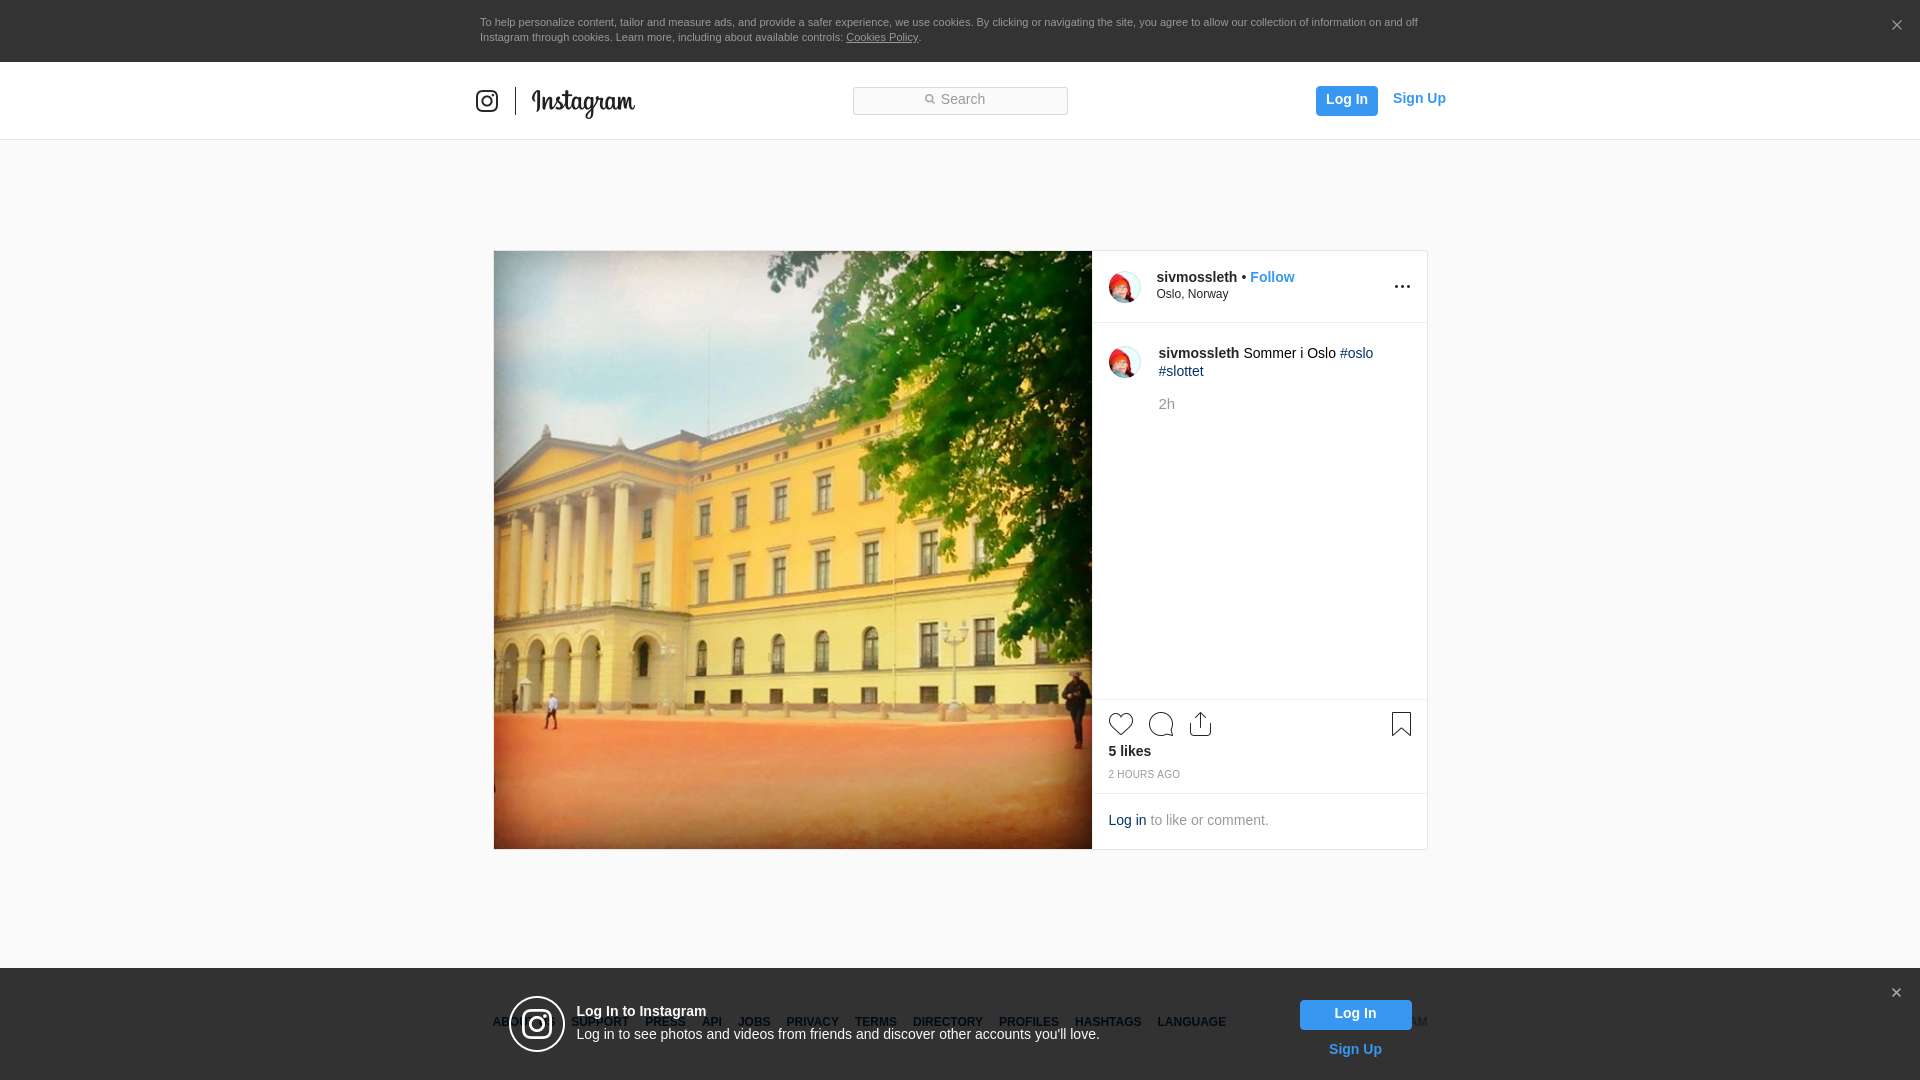Open the HASHTAGS footer link
The width and height of the screenshot is (1920, 1080).
point(1108,1022)
